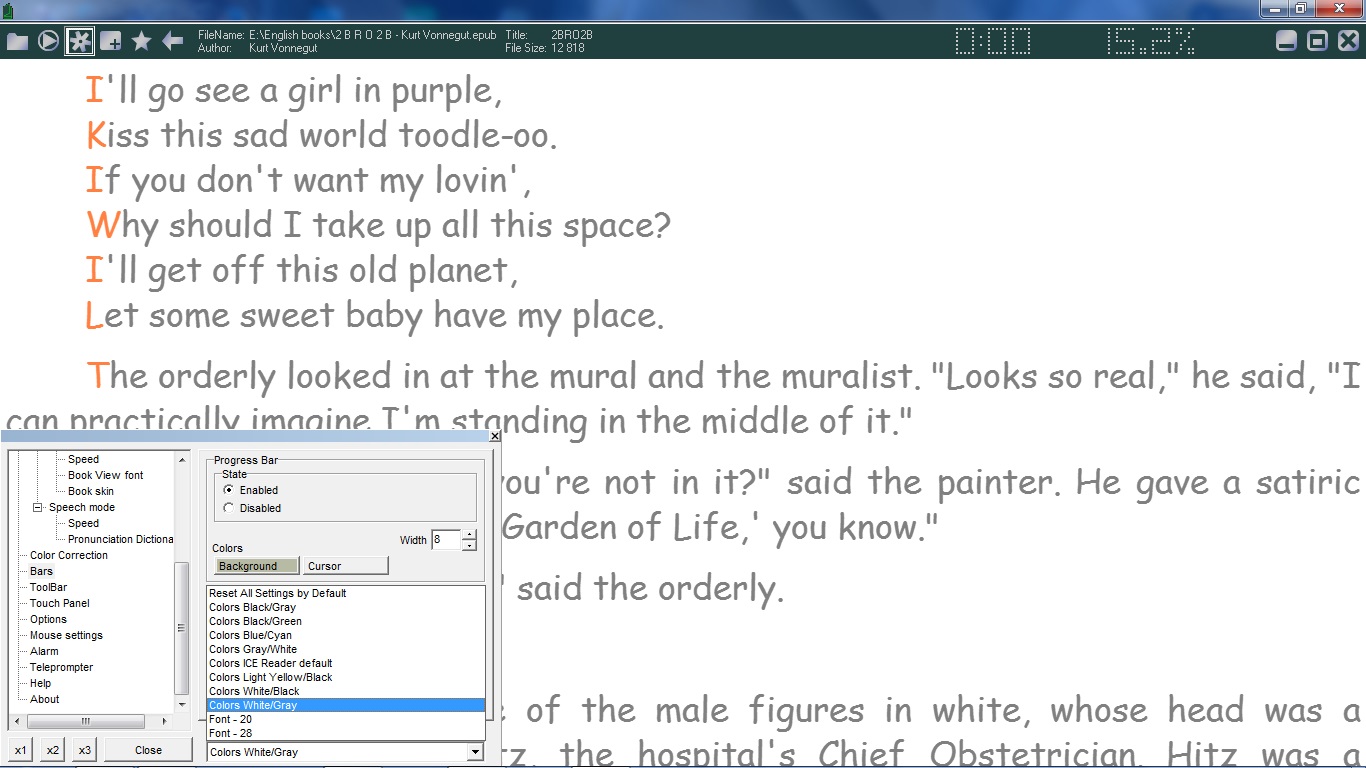Screen dimensions: 1366x768
Task: Click the tree horizontal scrollbar right arrow
Action: (165, 721)
